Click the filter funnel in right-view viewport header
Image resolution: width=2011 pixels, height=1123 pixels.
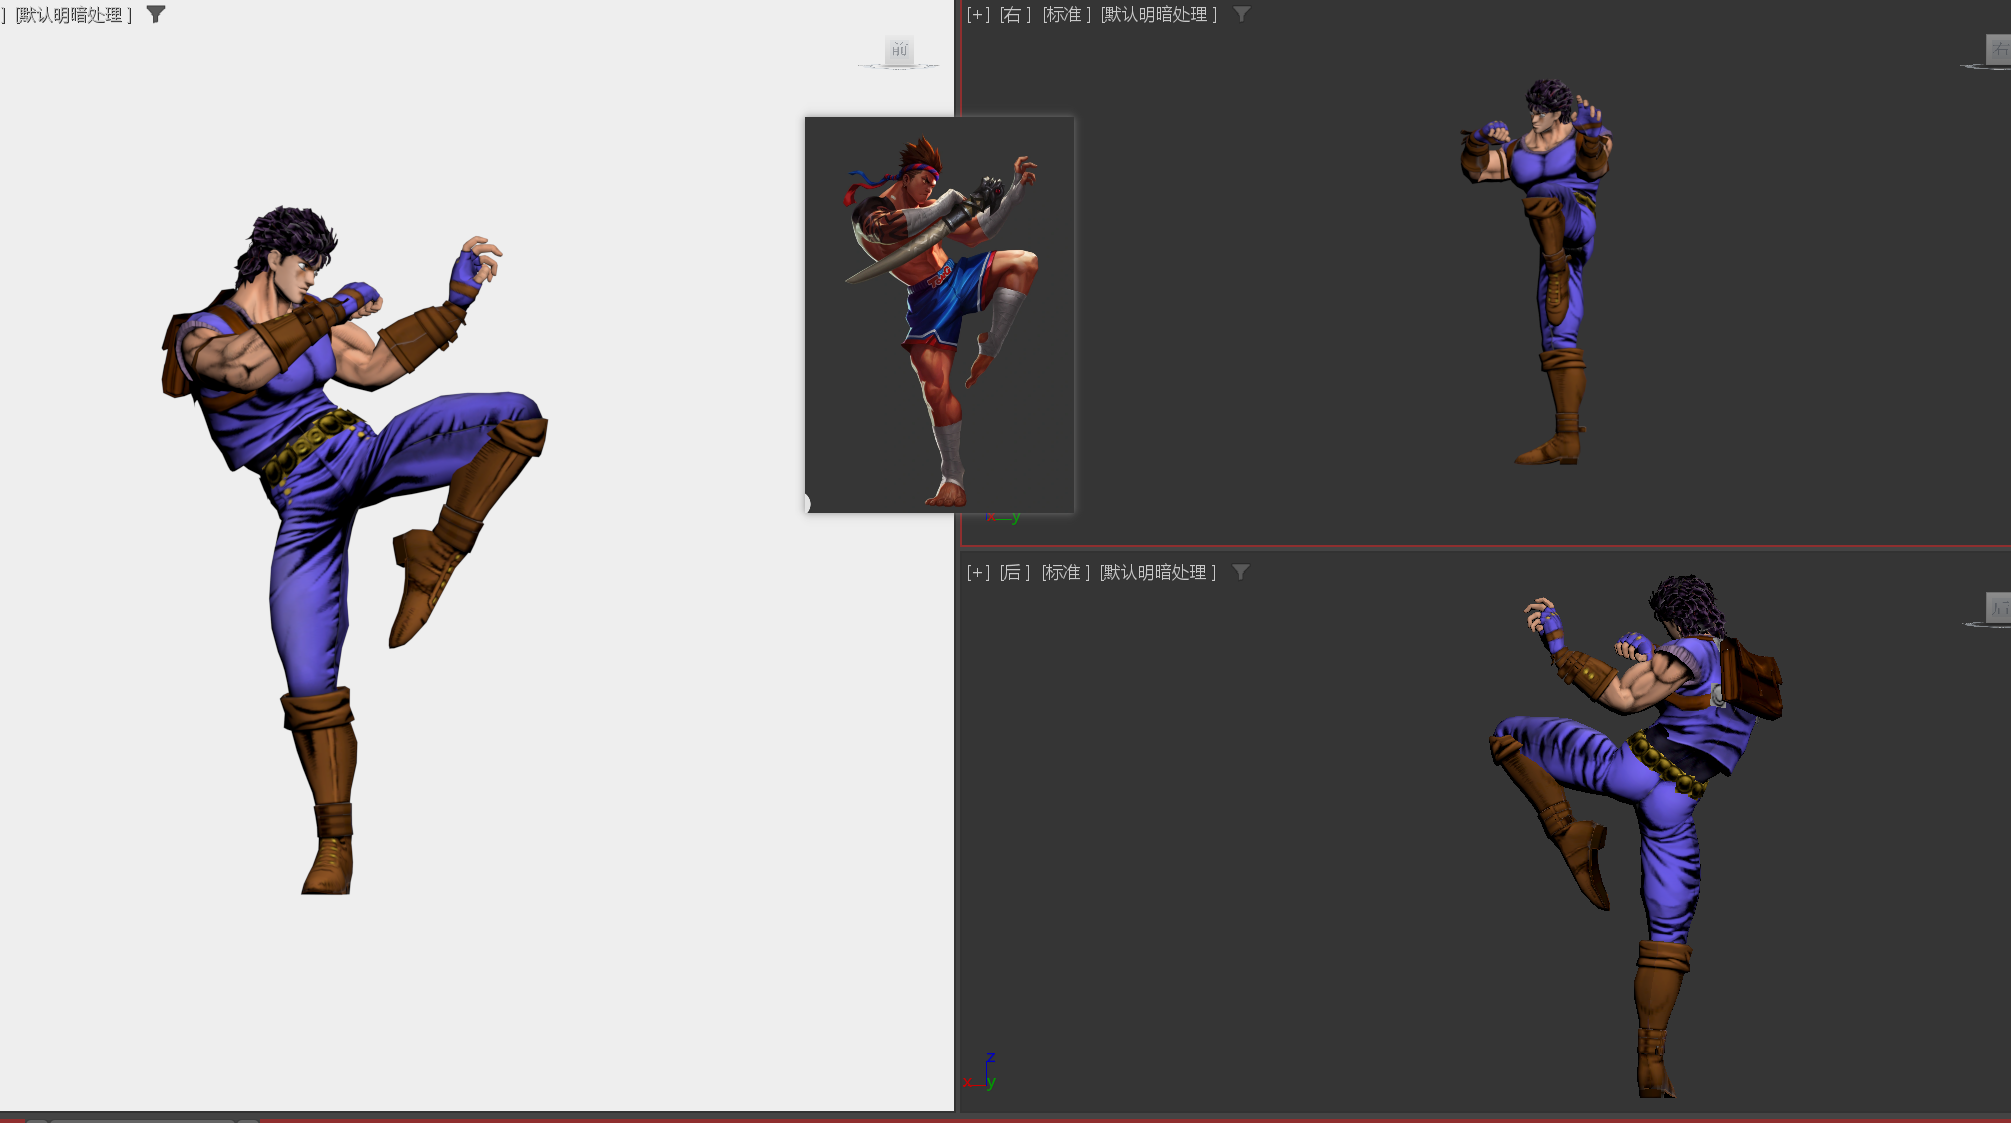pyautogui.click(x=1241, y=15)
